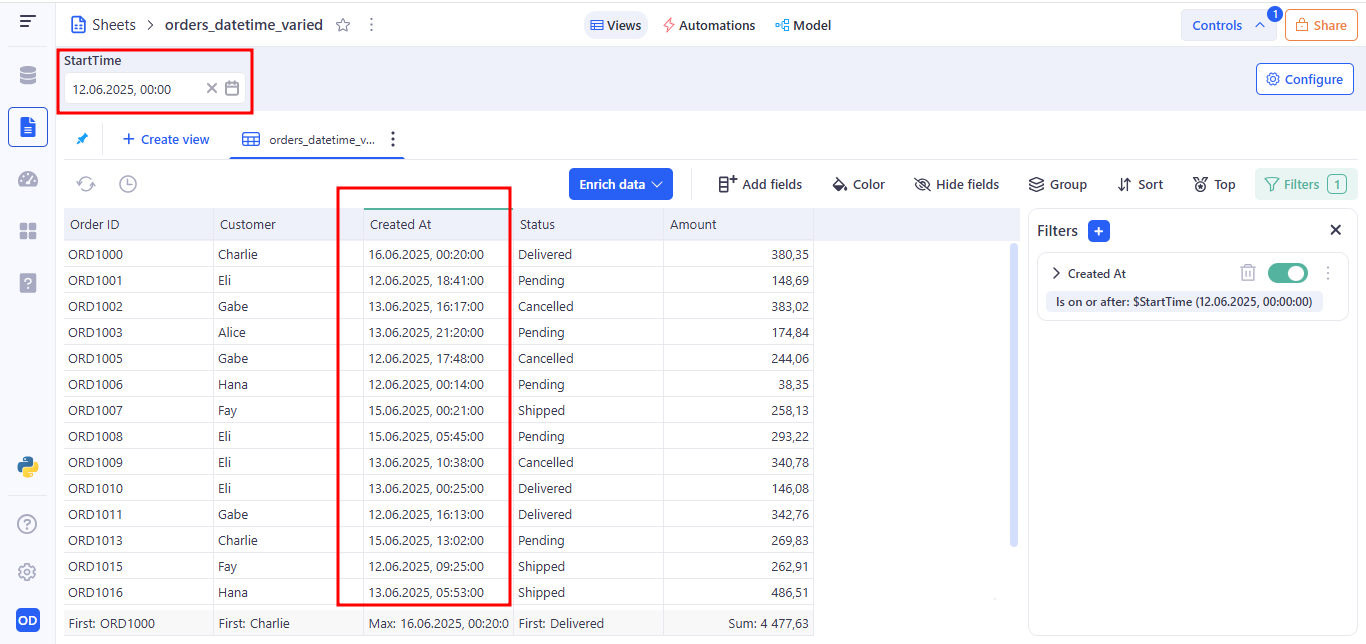Switch to the Model tab
The image size is (1366, 644).
pos(803,25)
